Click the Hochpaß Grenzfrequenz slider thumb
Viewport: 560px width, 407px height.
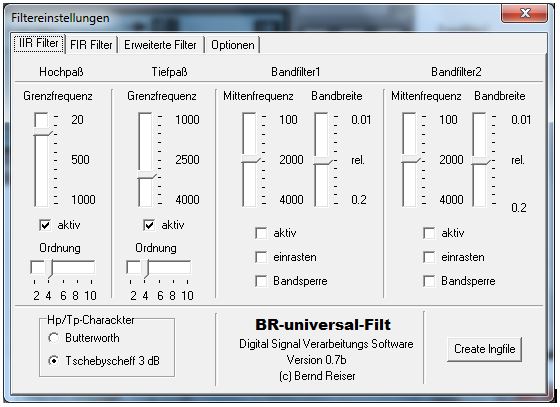click(43, 132)
